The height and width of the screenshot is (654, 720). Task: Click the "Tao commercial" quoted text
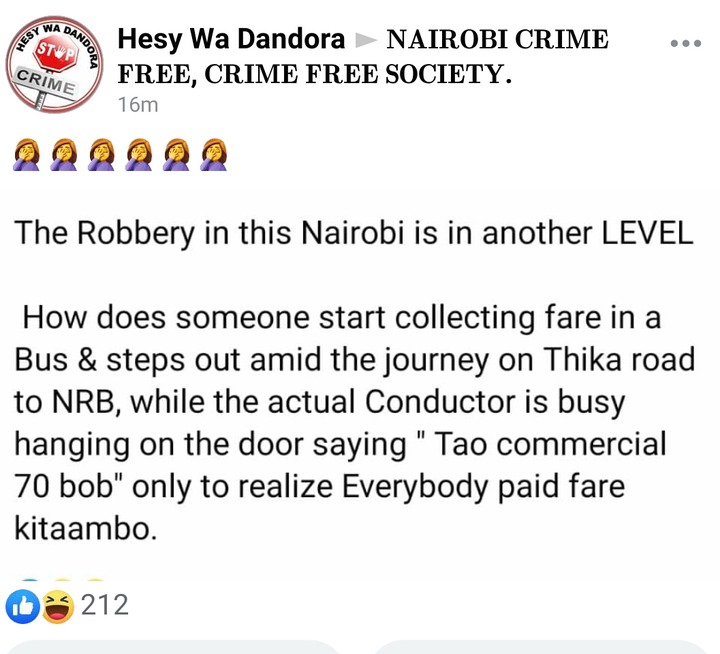click(x=550, y=444)
